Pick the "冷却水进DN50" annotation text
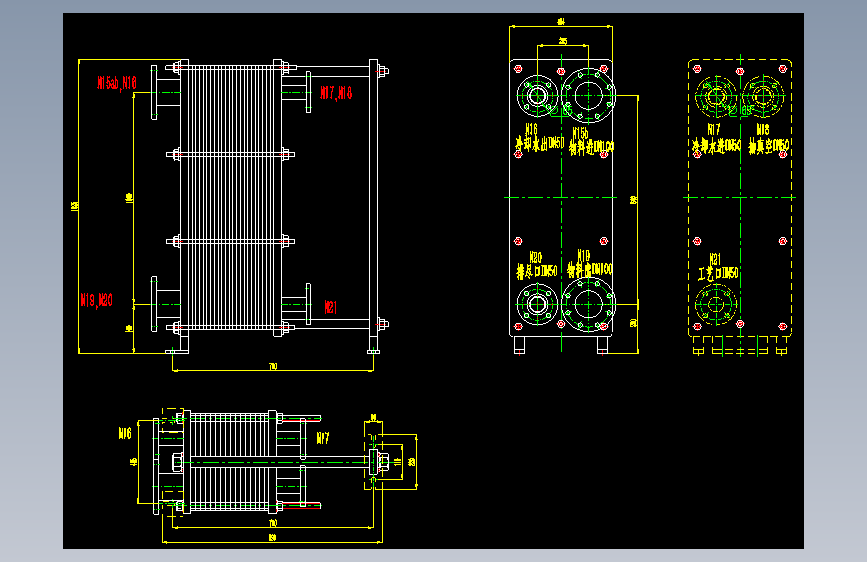This screenshot has height=562, width=867. pos(716,146)
